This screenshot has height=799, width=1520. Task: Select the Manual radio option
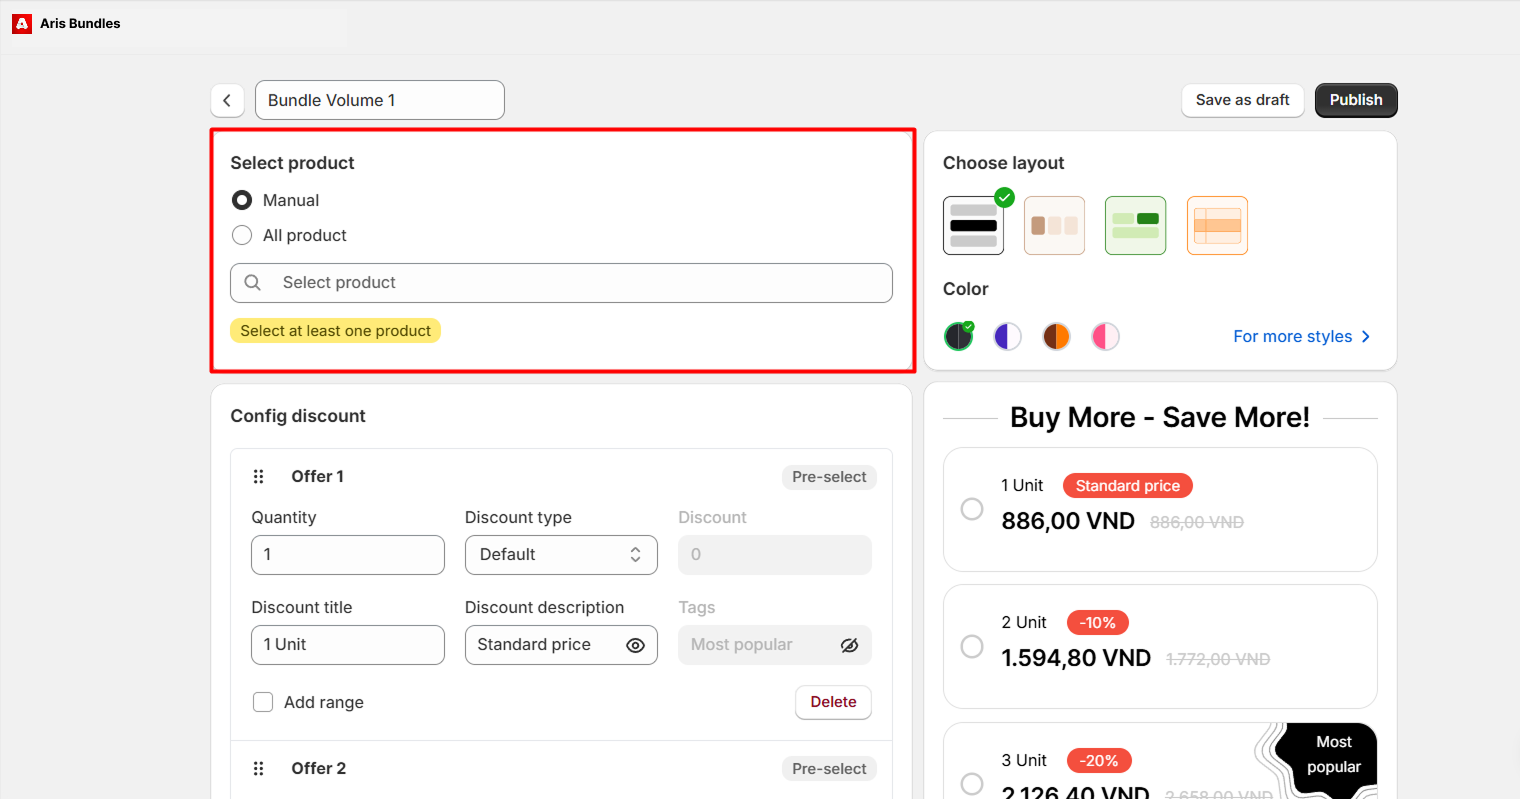pos(242,200)
